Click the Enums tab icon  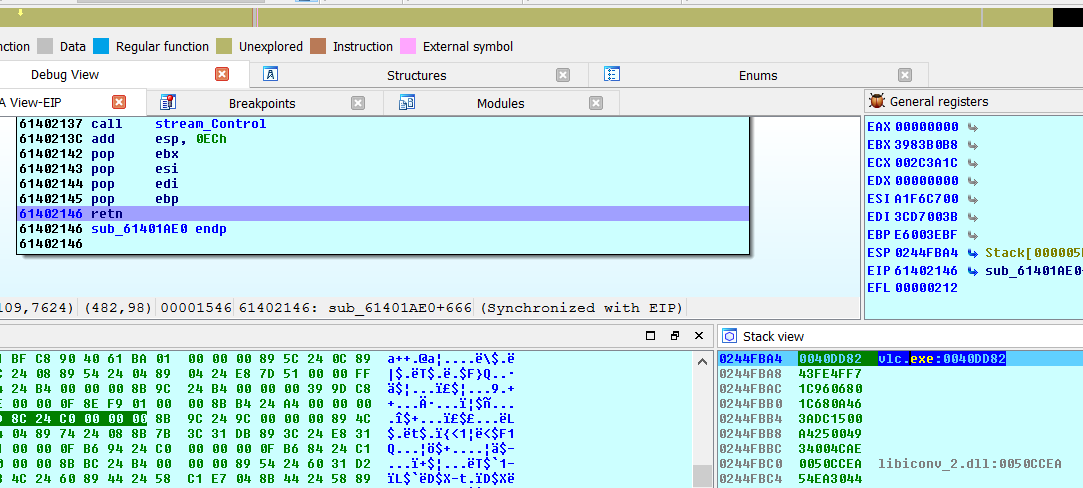(x=612, y=75)
